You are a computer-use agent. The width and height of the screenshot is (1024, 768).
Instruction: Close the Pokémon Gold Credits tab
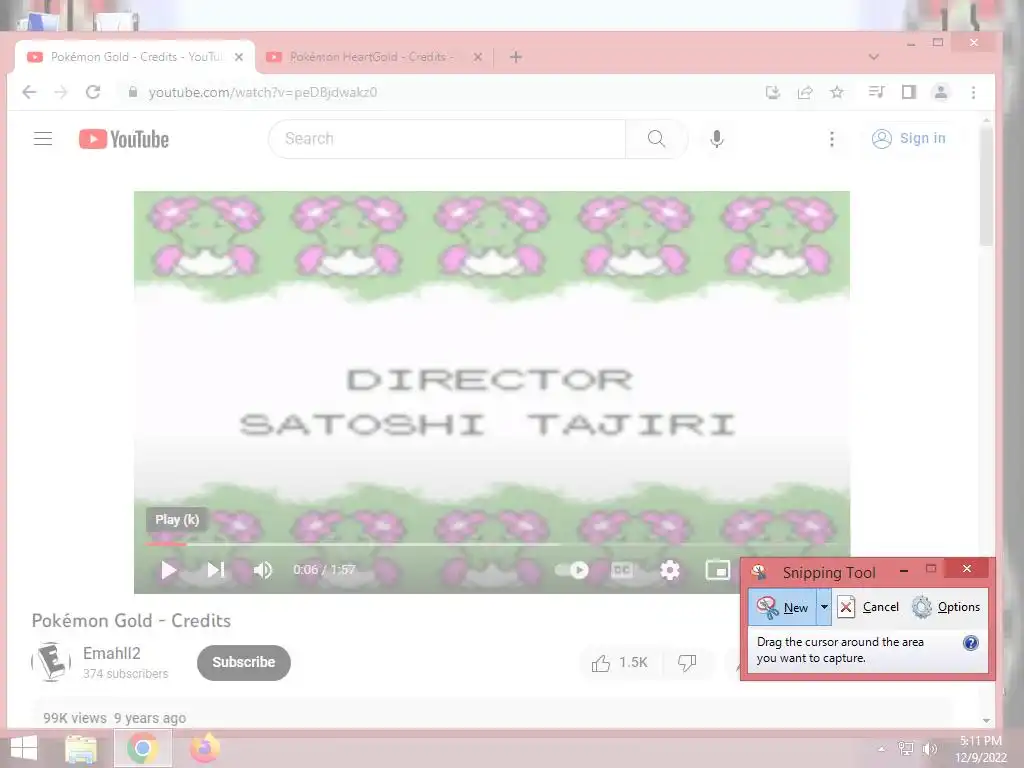[239, 57]
